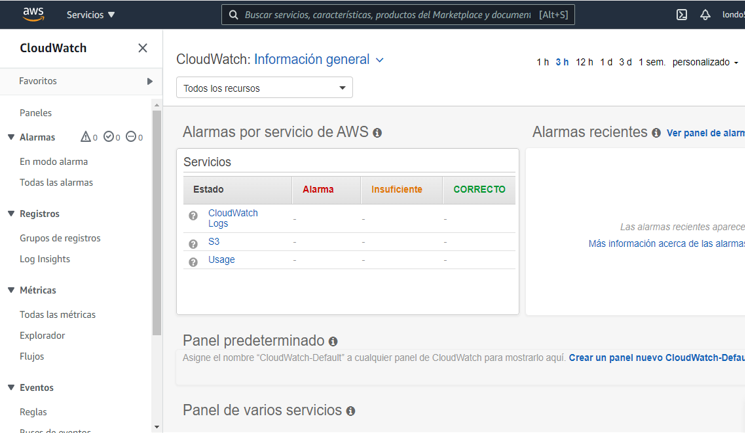Click Más información acerca de las alarmas

[666, 243]
